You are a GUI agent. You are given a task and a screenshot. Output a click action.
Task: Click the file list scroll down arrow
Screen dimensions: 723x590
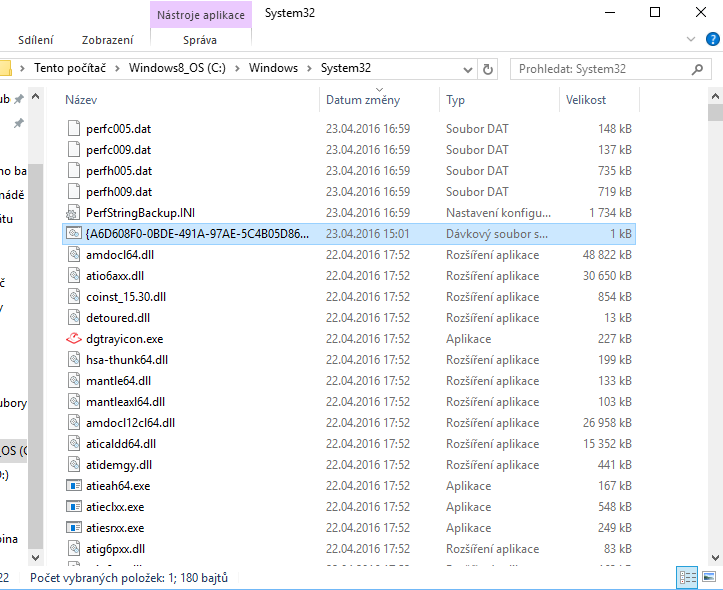(715, 558)
